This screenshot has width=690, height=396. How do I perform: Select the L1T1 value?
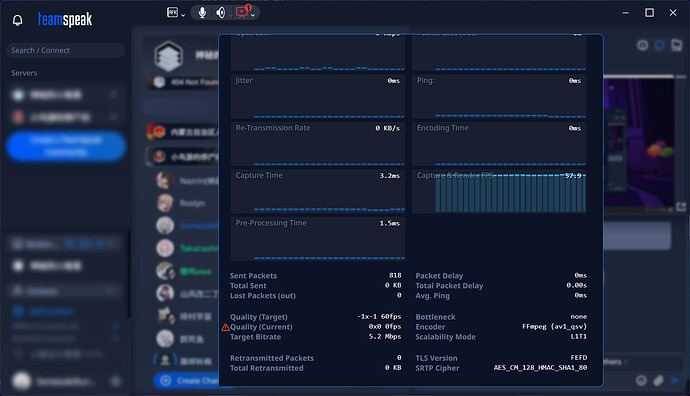pyautogui.click(x=579, y=337)
